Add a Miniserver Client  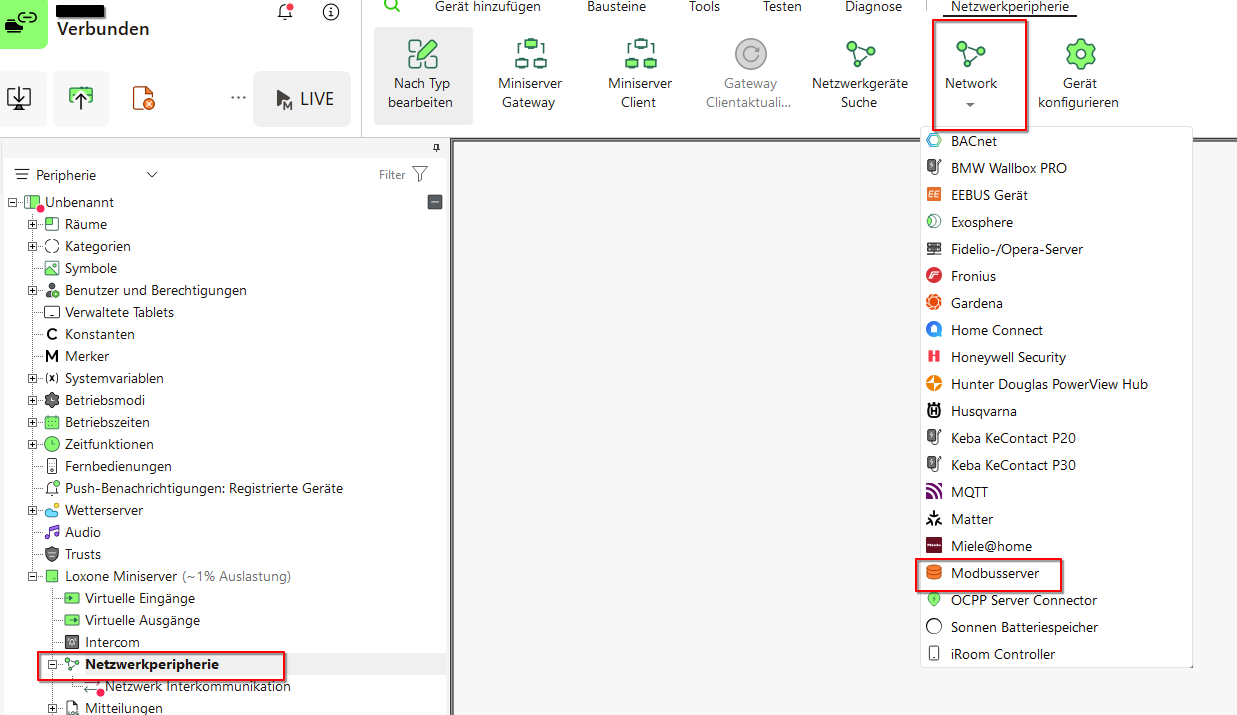pos(640,76)
